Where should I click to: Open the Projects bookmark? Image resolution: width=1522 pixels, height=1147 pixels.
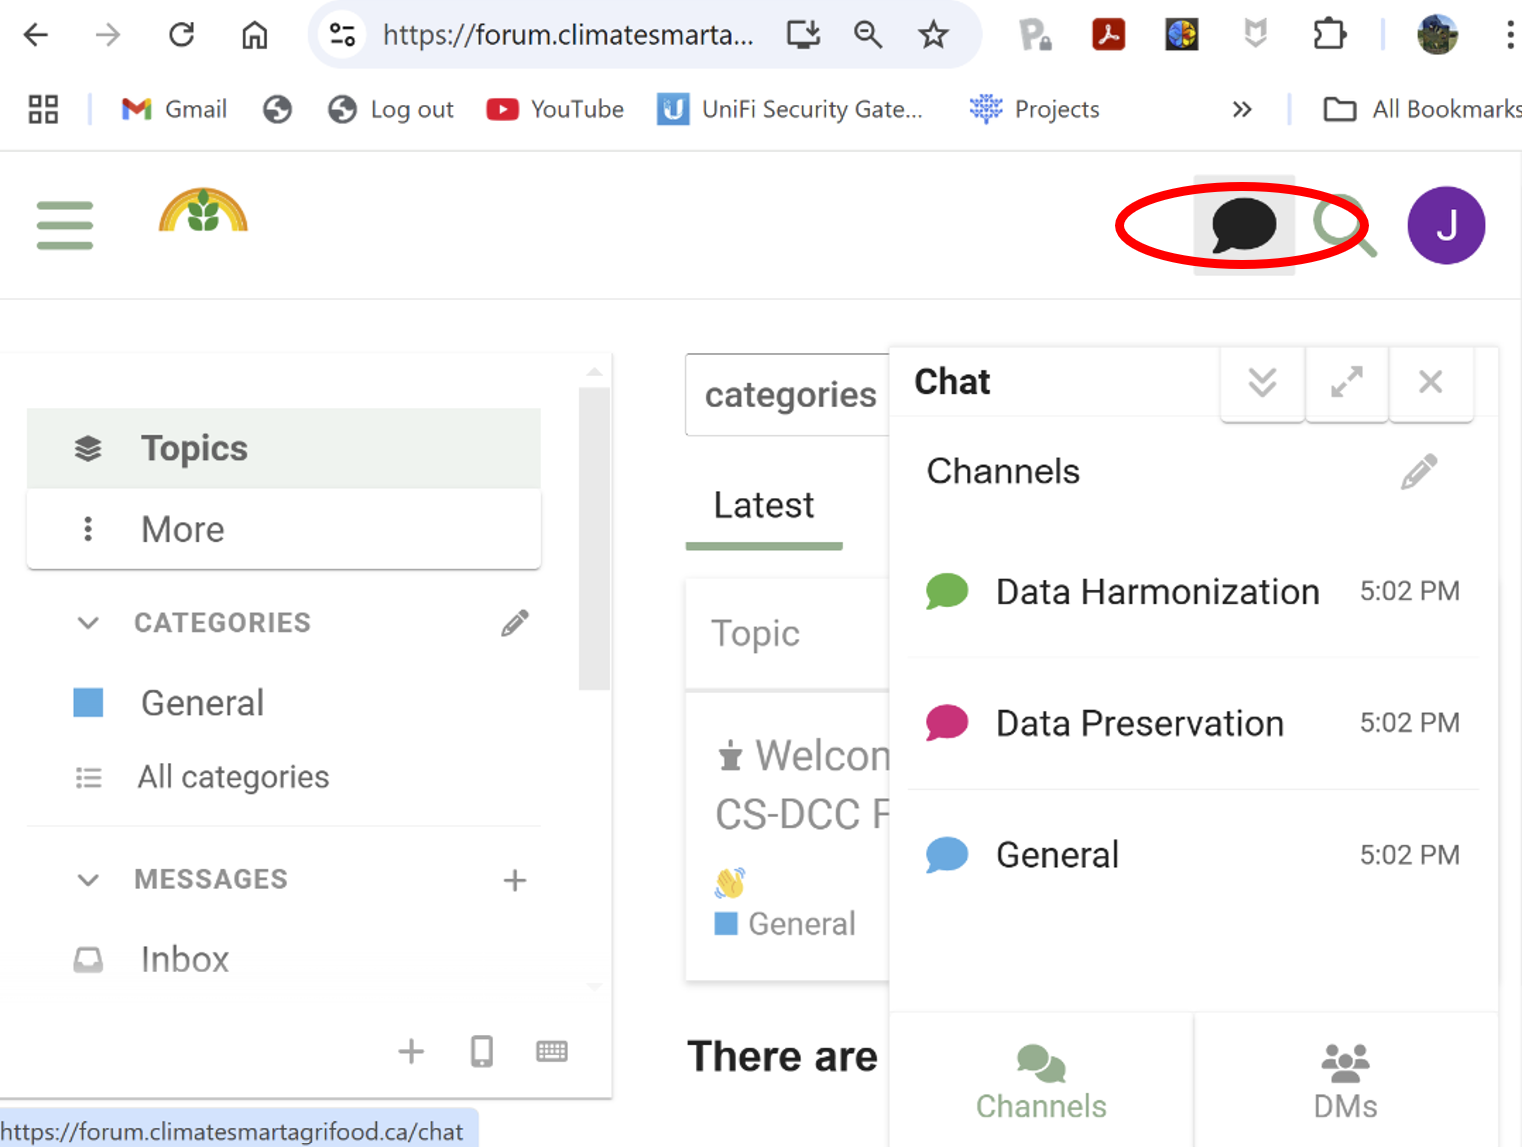[1034, 109]
